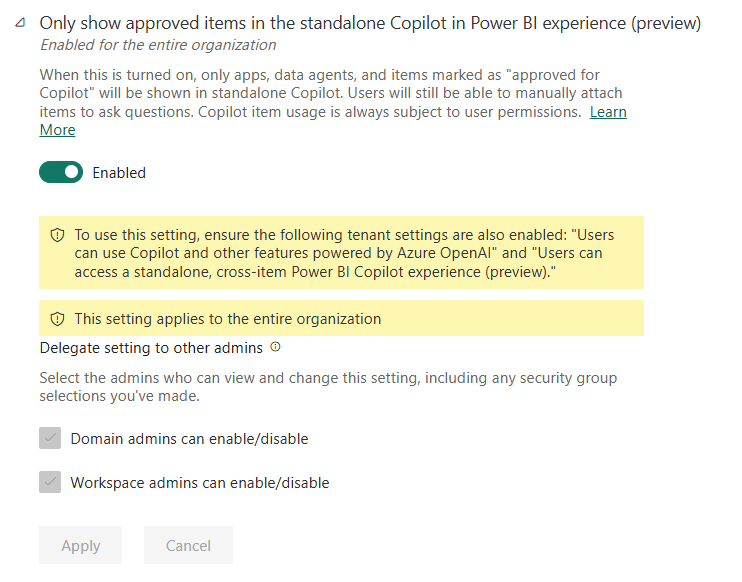Collapse the Copilot approved items setting triangle
742x582 pixels.
click(x=19, y=22)
